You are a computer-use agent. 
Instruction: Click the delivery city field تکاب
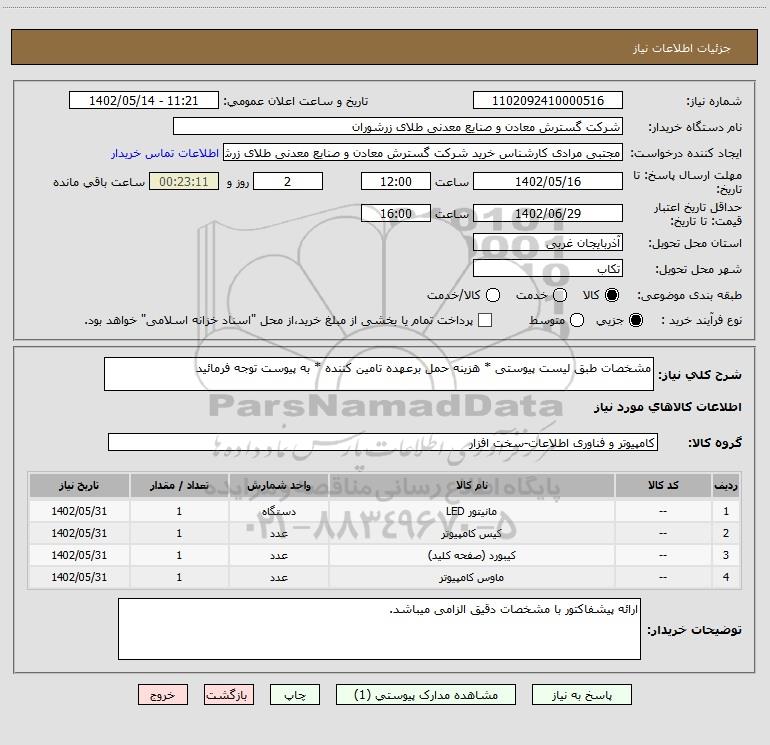(548, 269)
